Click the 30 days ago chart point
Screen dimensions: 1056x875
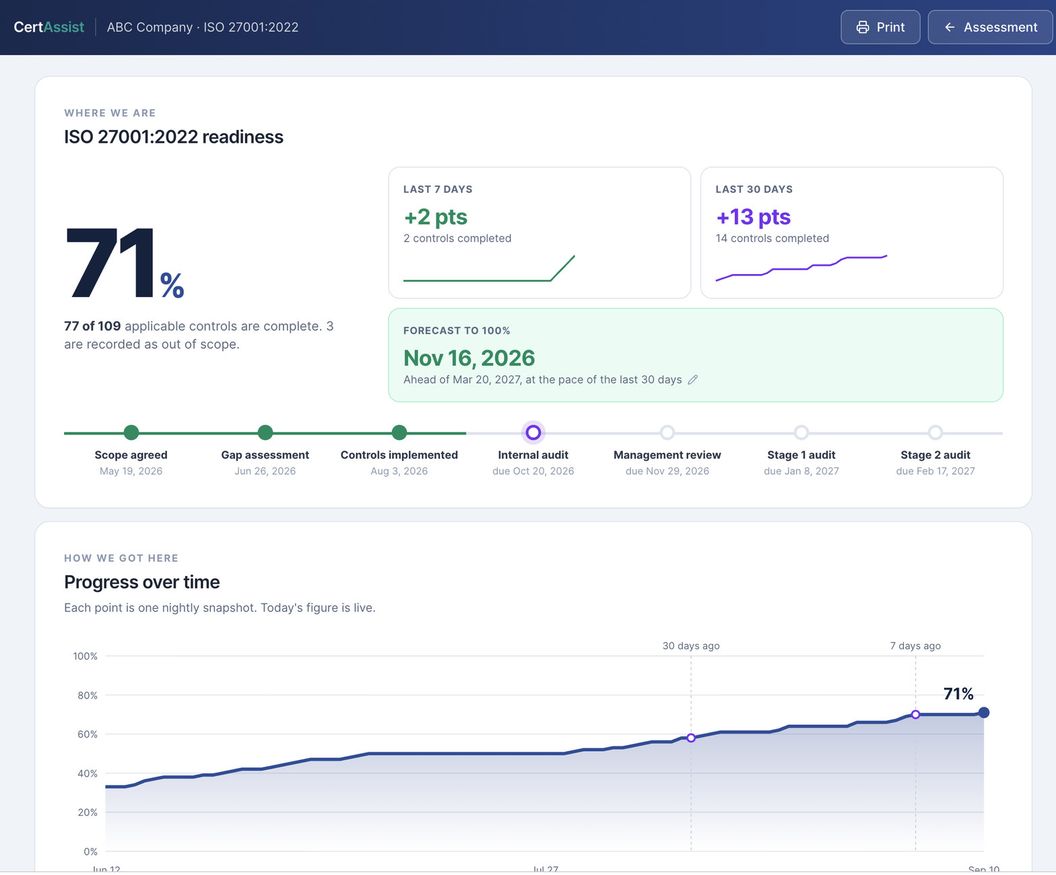click(691, 738)
